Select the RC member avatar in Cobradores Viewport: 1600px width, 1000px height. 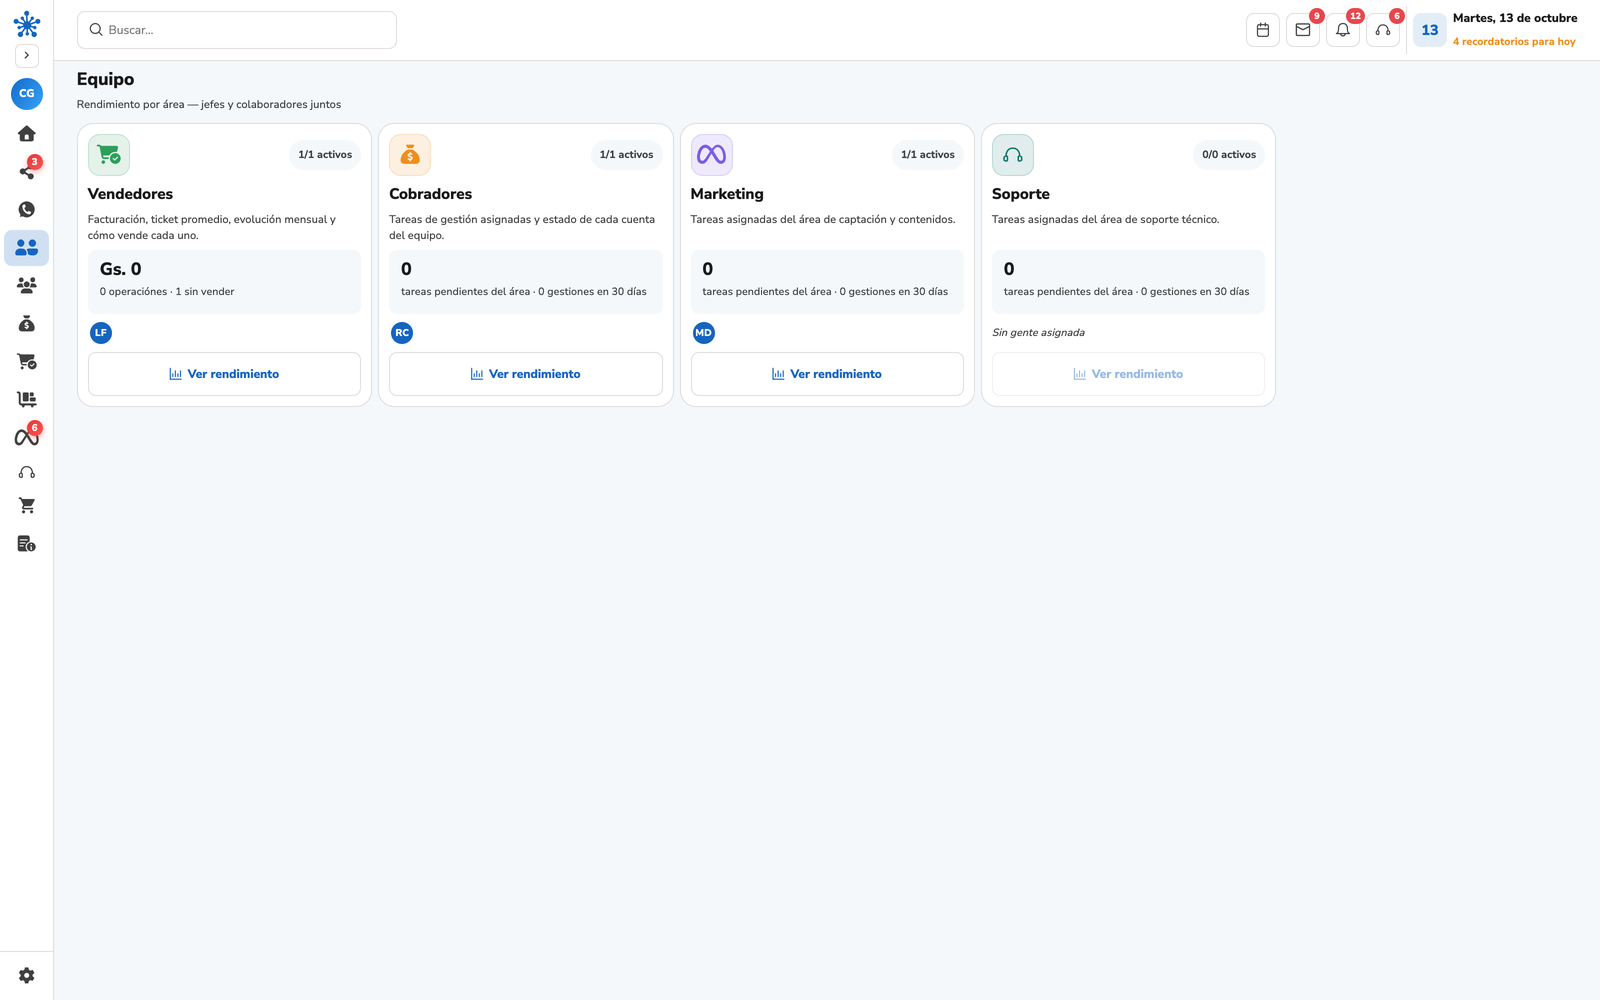click(402, 333)
